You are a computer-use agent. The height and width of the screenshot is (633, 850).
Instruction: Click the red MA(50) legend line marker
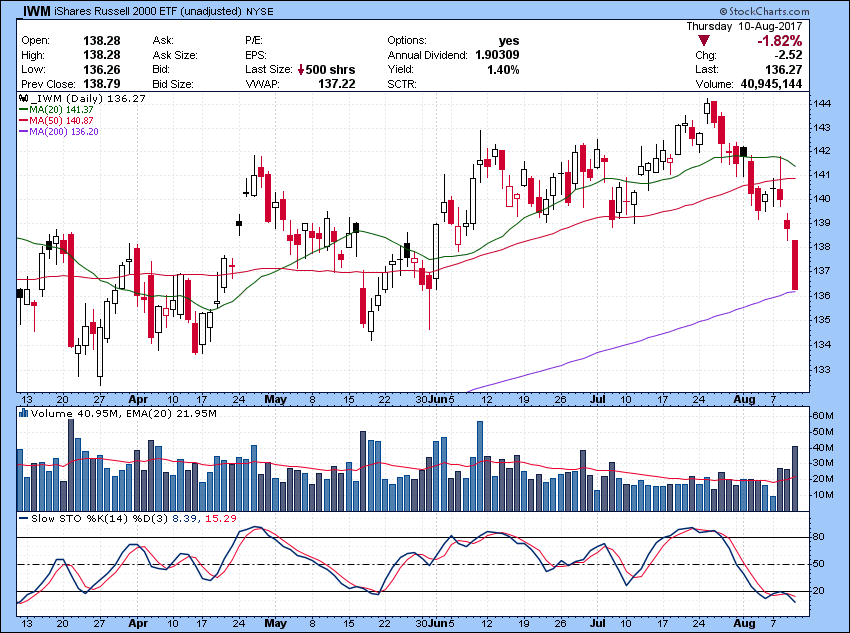(23, 120)
